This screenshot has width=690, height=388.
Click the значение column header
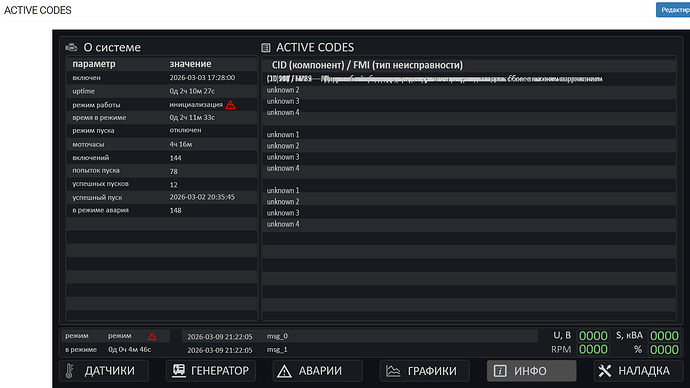[x=190, y=64]
